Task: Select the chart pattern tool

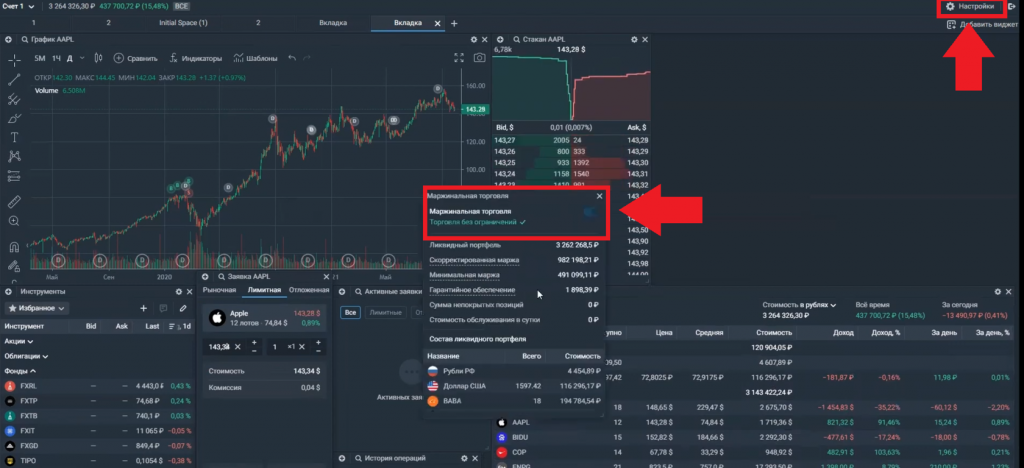Action: [14, 157]
